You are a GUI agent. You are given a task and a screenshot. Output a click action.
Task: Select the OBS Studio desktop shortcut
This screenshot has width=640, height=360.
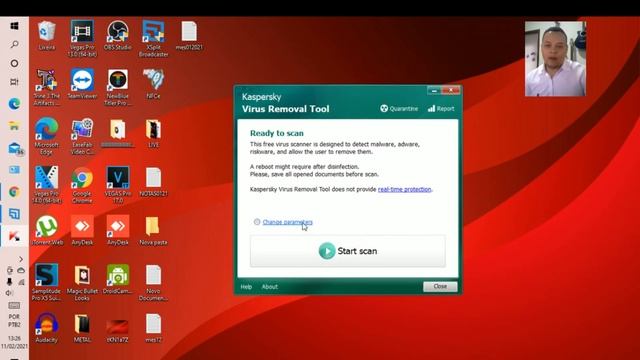tap(118, 36)
